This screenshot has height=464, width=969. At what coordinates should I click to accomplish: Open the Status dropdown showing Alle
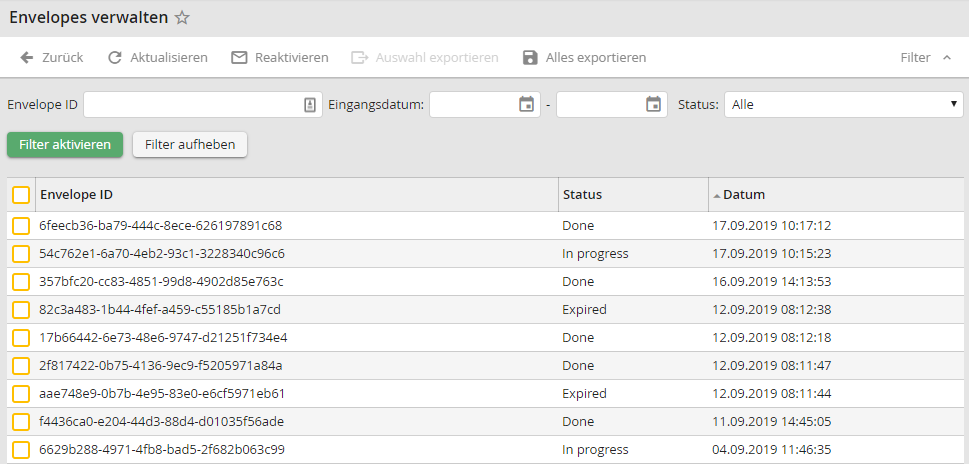click(x=843, y=104)
